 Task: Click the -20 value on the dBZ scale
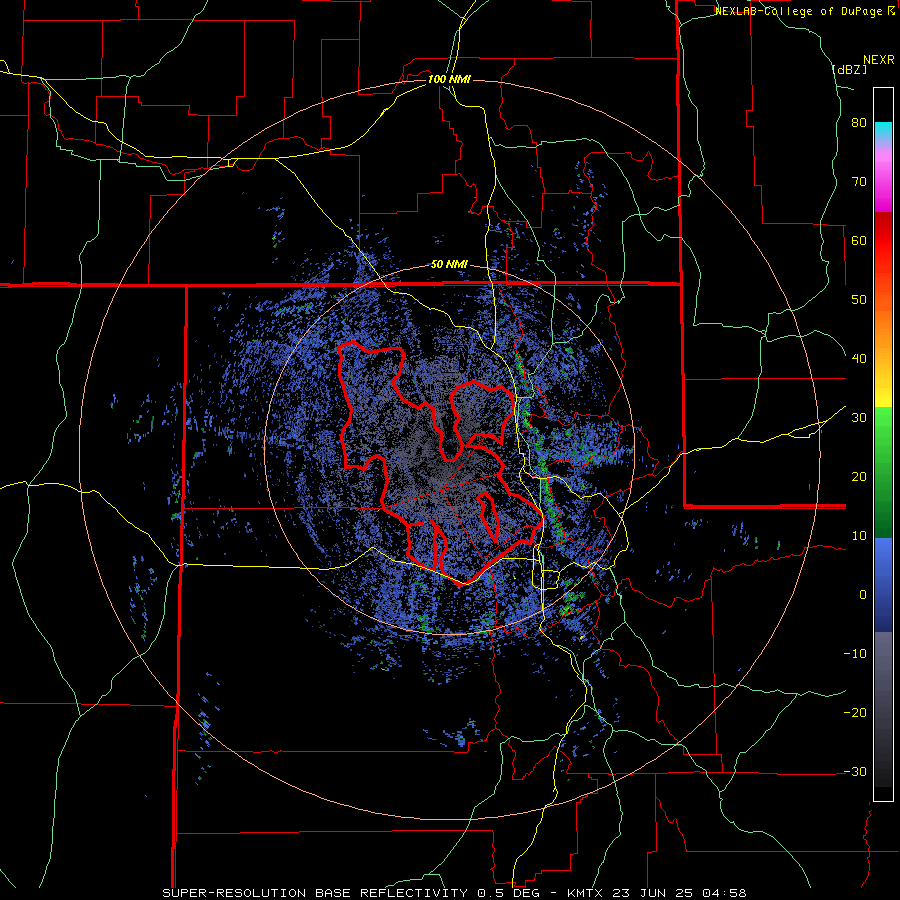click(855, 712)
